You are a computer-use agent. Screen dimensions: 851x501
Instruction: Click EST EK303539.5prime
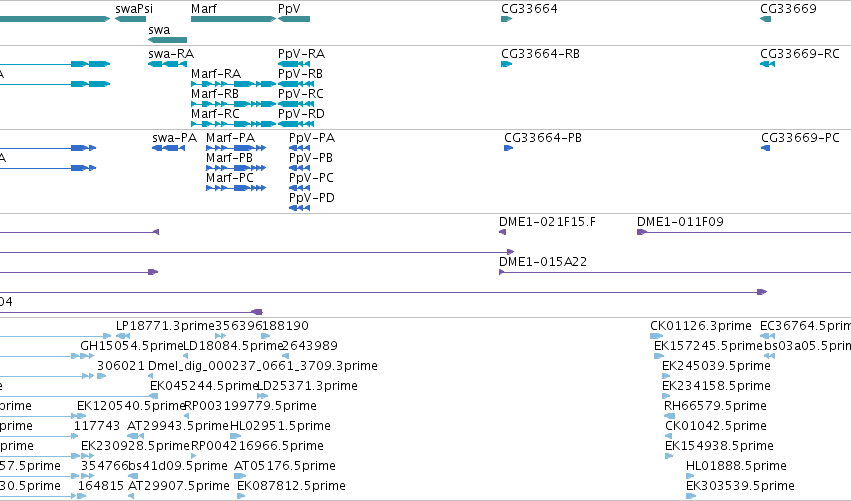[740, 486]
